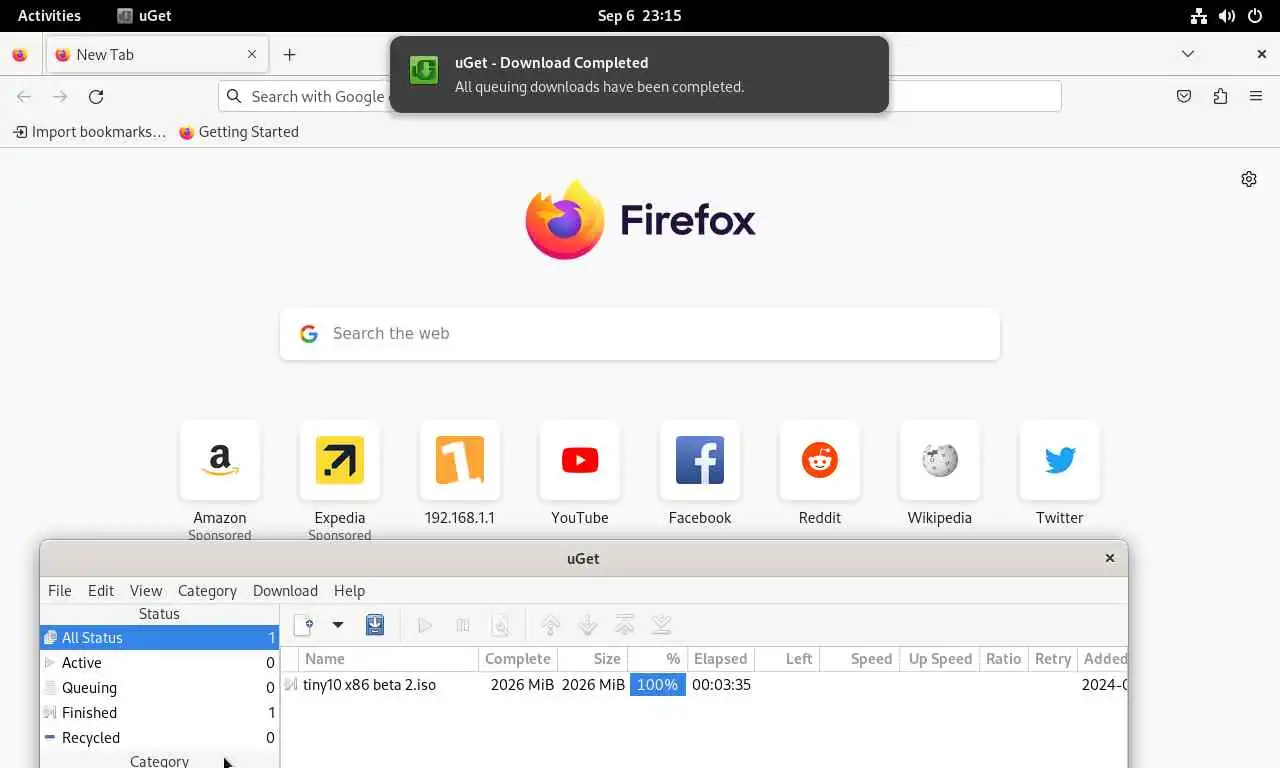Open the Facebook shortcut tile

click(700, 460)
